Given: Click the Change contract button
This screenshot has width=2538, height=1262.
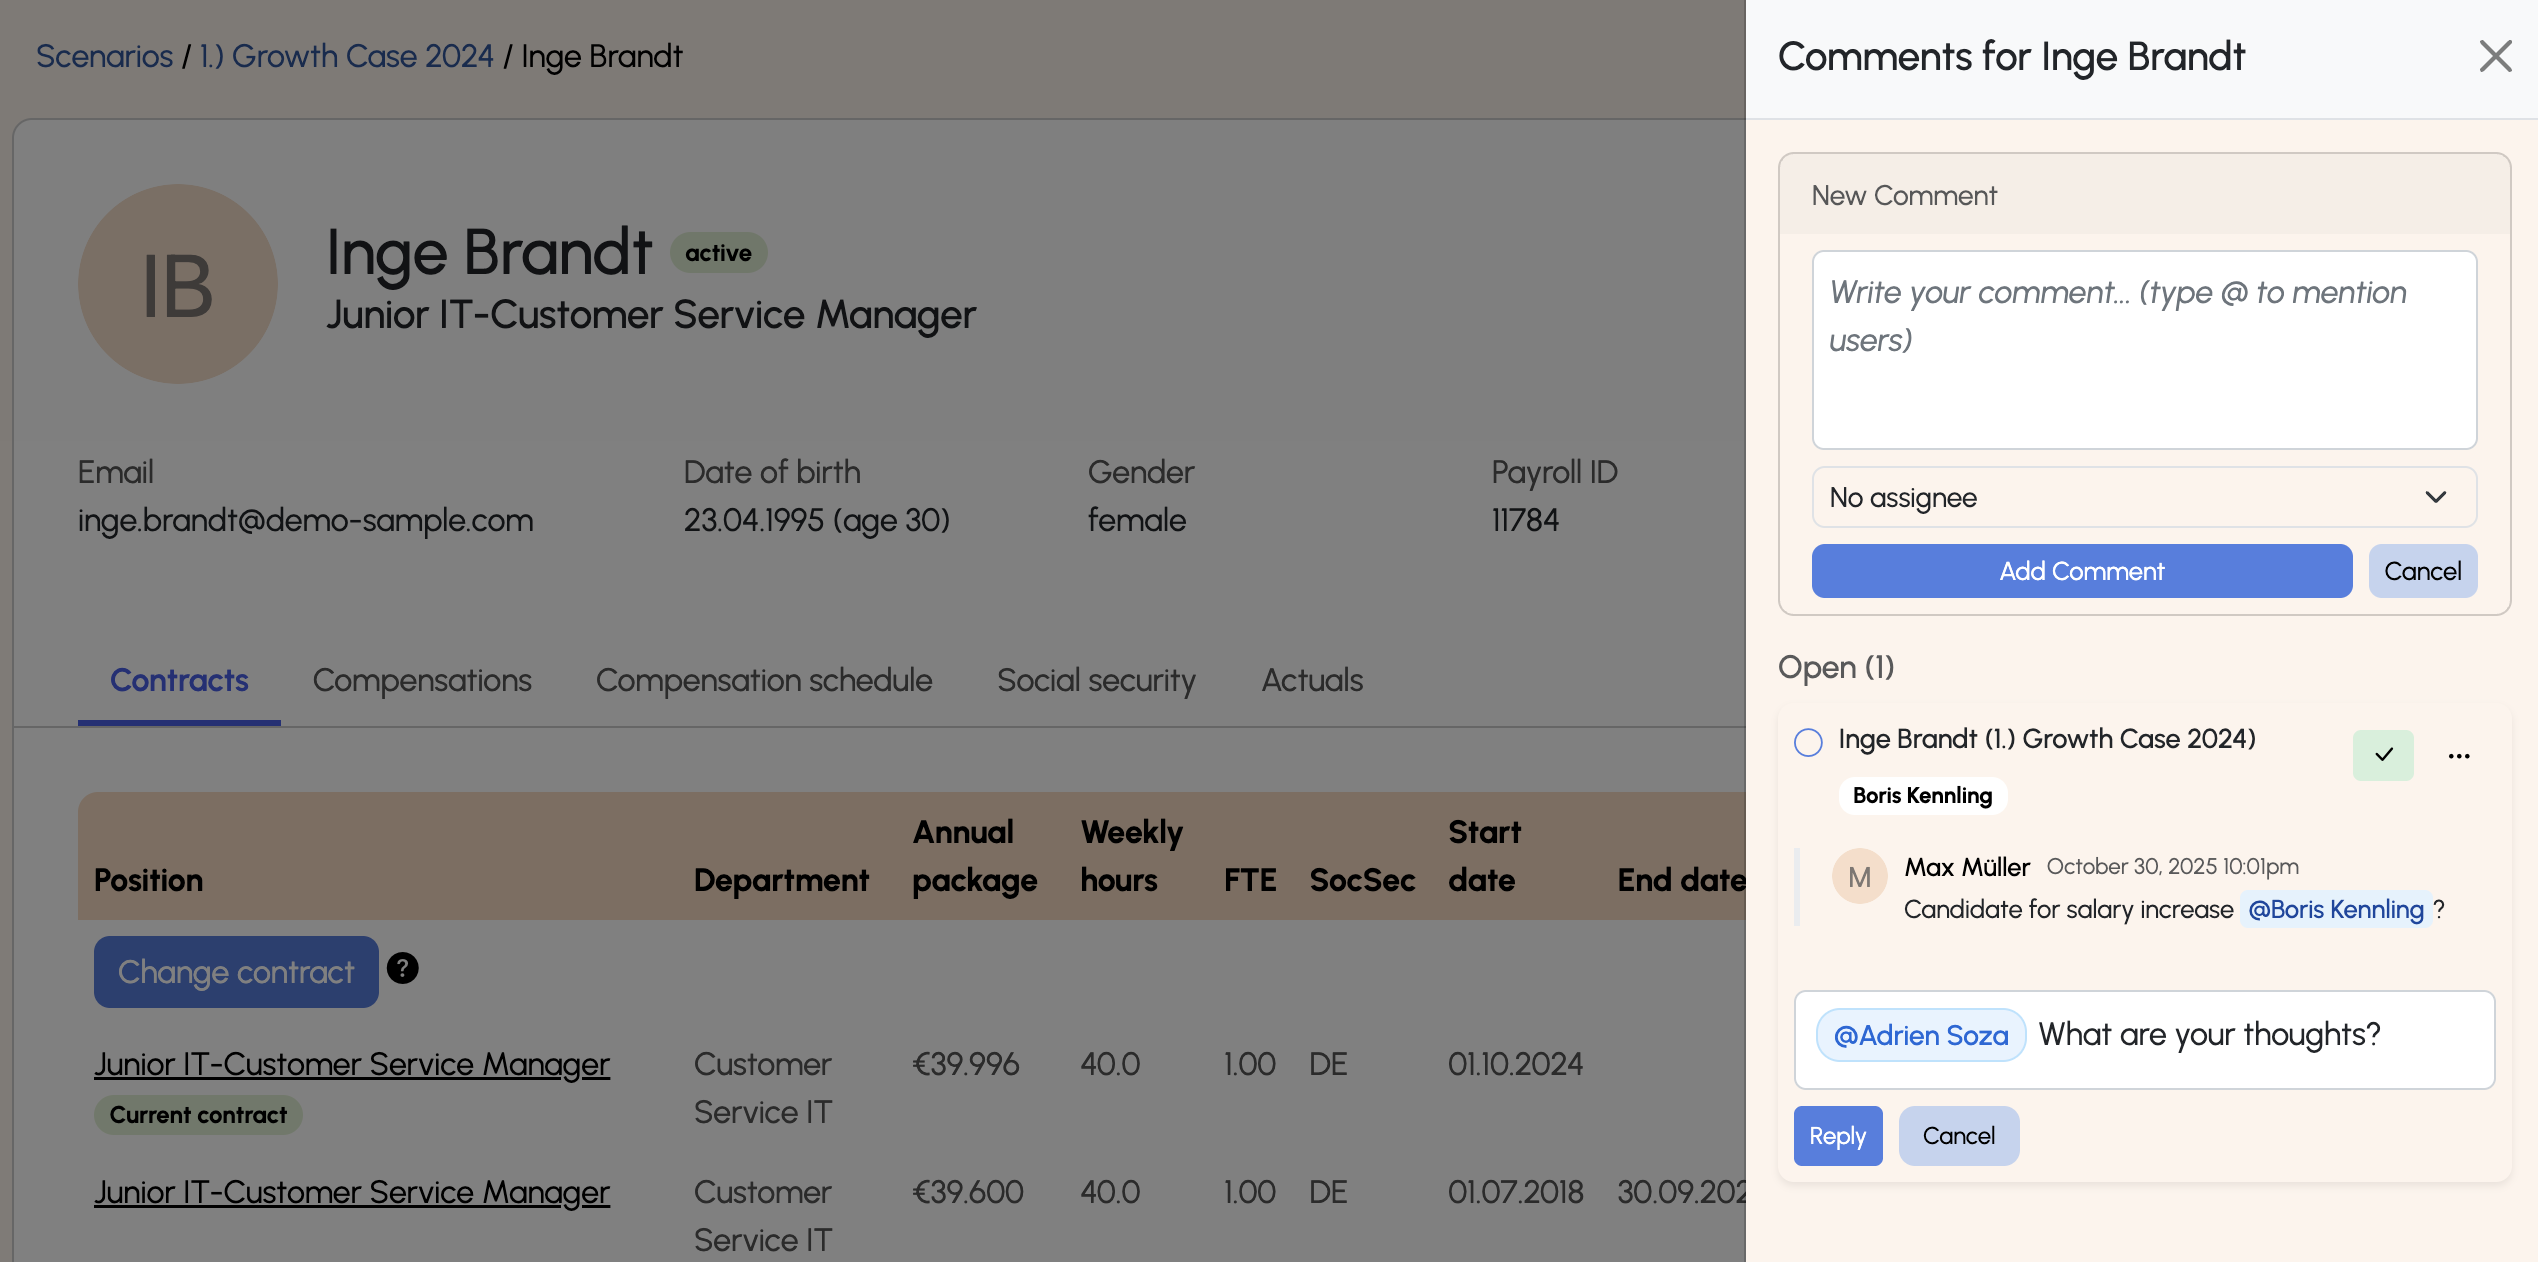Looking at the screenshot, I should (236, 972).
